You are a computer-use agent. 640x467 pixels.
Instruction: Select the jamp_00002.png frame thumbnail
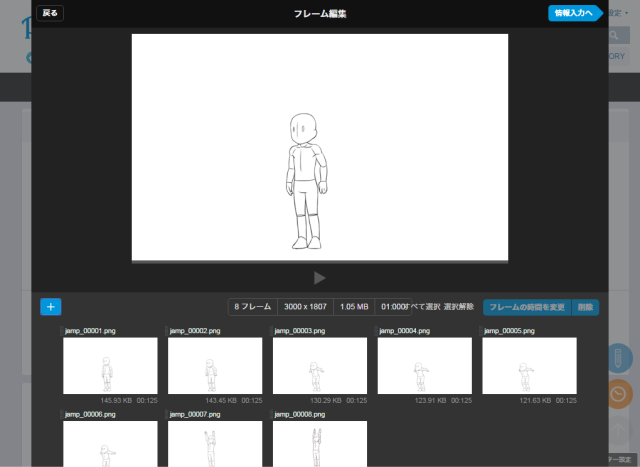pos(215,365)
